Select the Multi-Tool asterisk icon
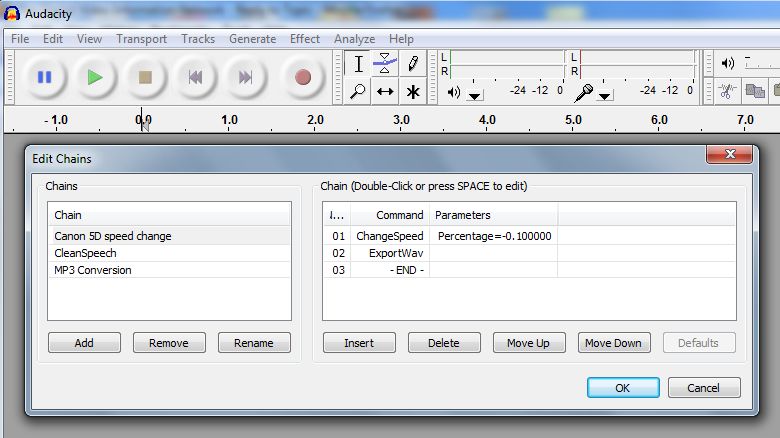The height and width of the screenshot is (438, 780). pos(412,91)
